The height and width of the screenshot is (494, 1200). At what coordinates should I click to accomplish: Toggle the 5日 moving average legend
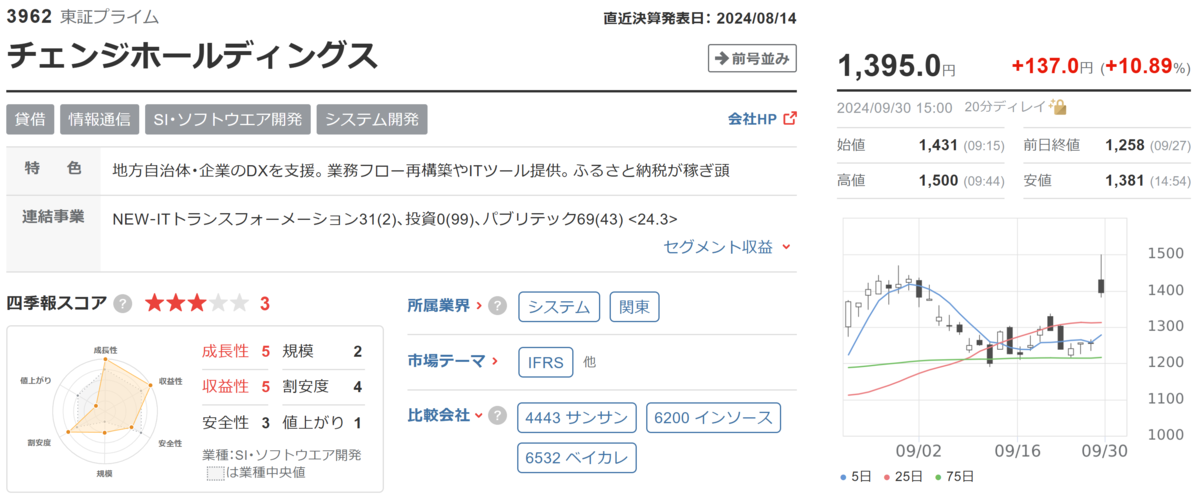(857, 476)
